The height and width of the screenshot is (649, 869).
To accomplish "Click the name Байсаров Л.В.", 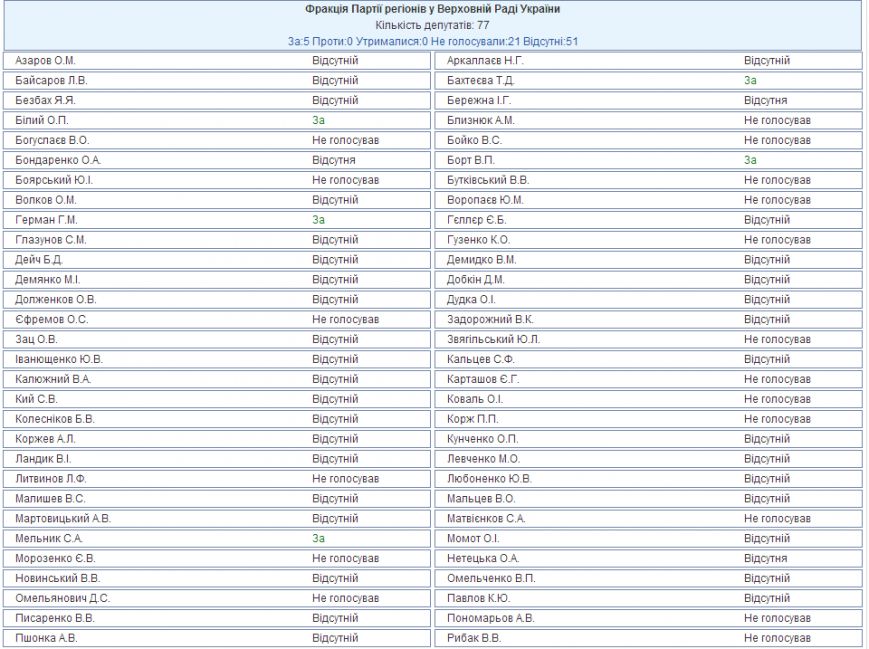I will point(52,80).
